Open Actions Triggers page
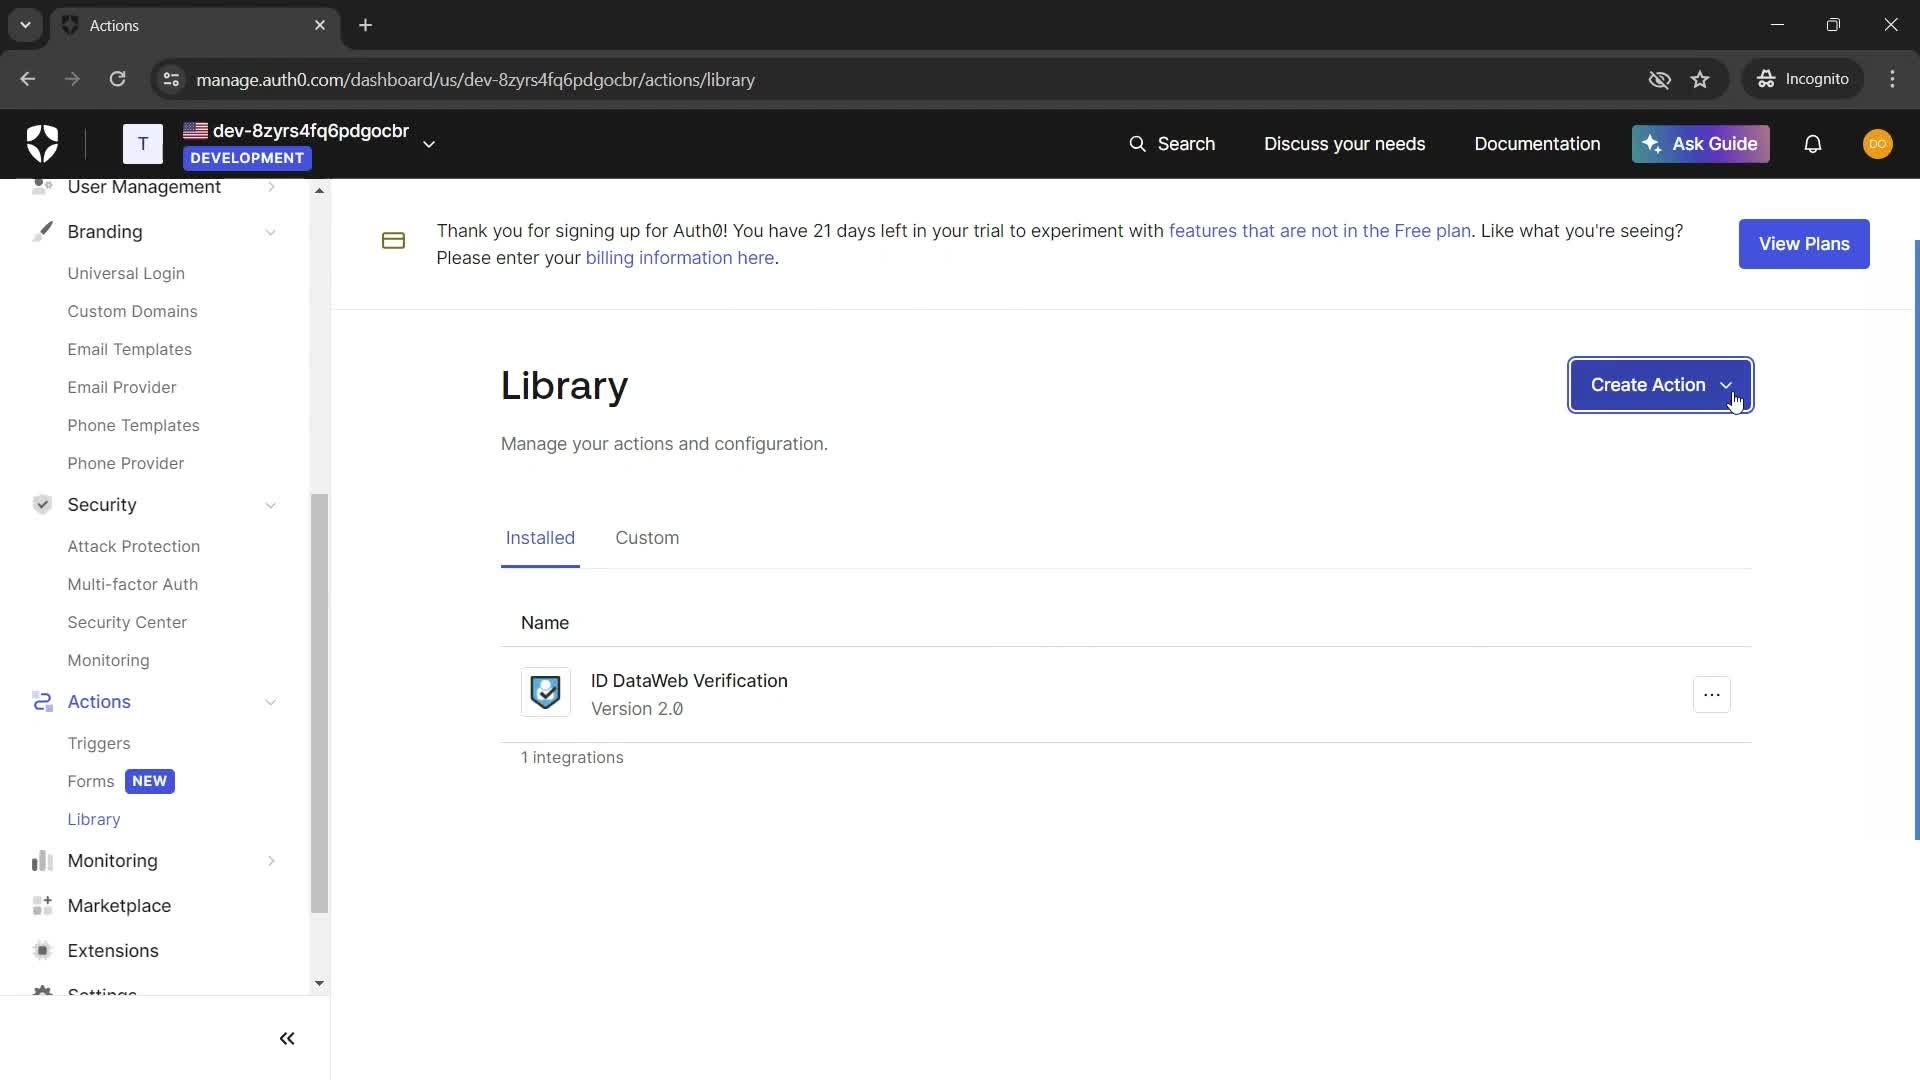The width and height of the screenshot is (1920, 1080). point(98,743)
